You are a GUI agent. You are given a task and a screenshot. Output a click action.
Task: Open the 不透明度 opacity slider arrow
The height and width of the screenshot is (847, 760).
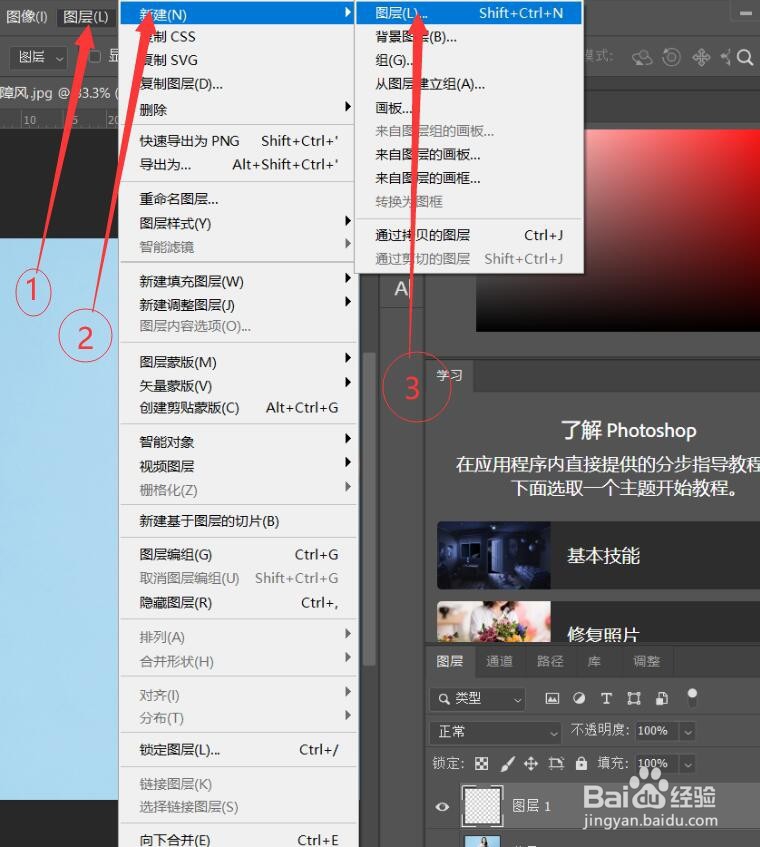(688, 732)
